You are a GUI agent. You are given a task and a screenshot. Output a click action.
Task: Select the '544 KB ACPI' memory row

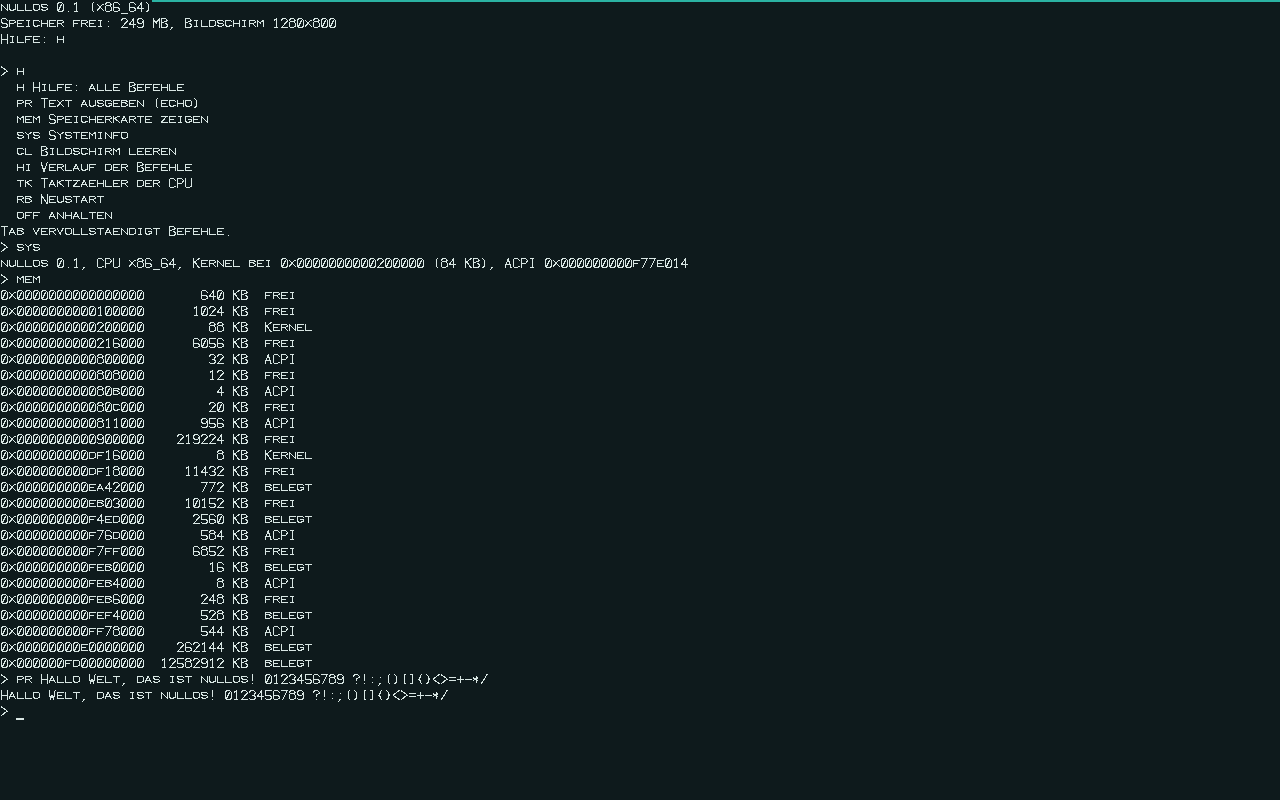coord(148,631)
